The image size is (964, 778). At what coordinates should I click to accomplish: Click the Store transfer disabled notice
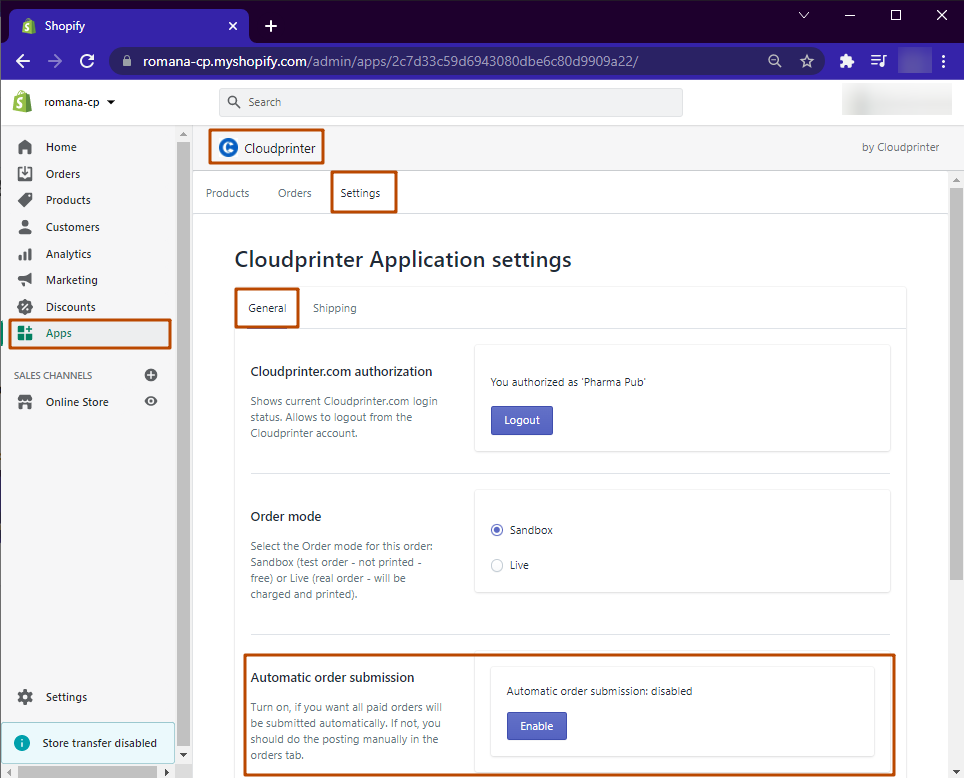[88, 743]
